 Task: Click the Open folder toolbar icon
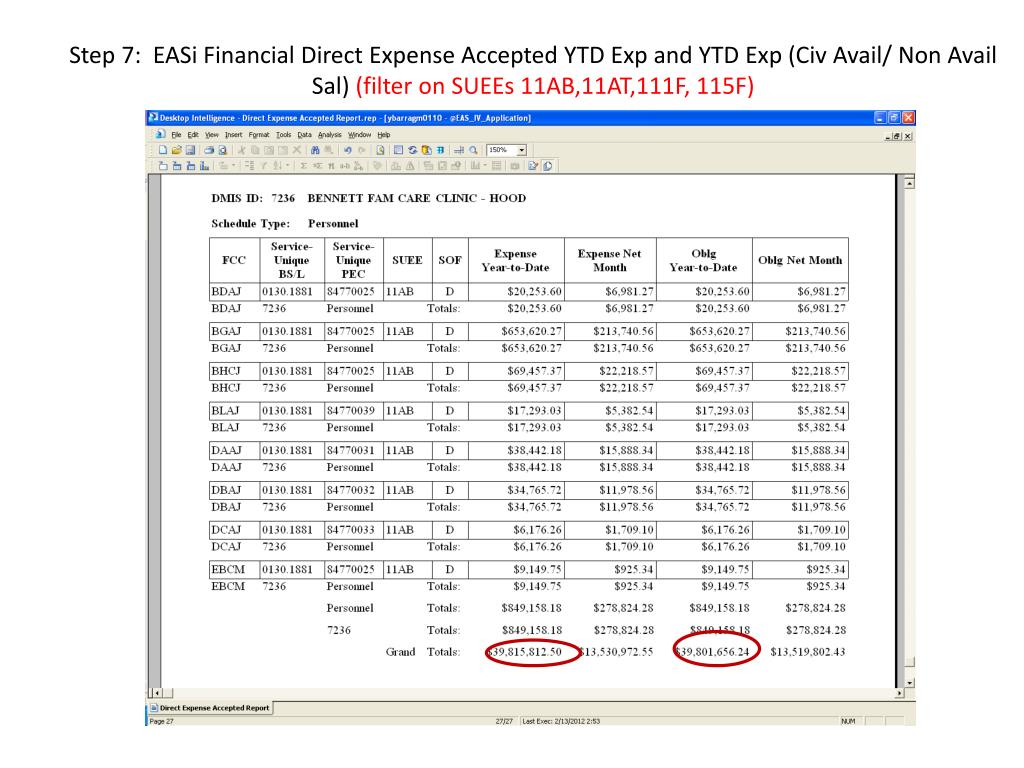(x=177, y=150)
